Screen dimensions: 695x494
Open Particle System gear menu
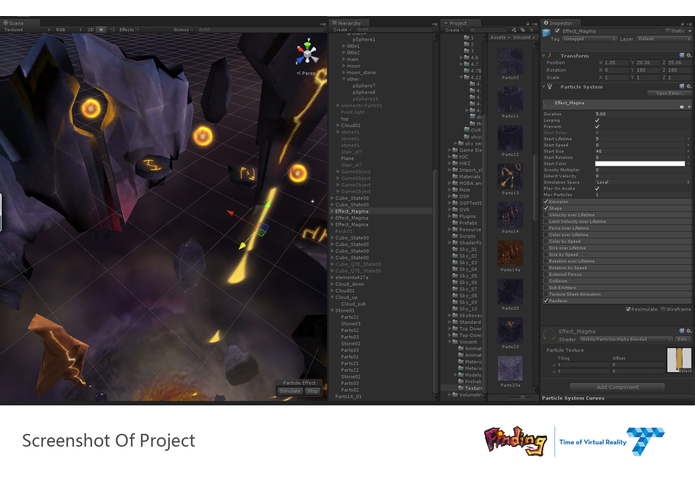[x=689, y=86]
